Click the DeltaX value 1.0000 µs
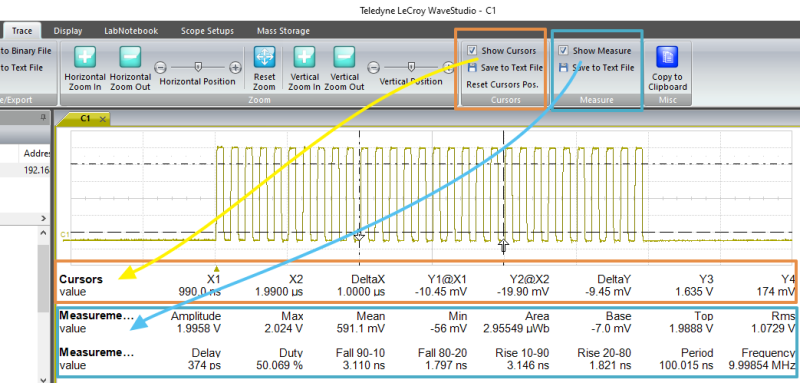The image size is (800, 383). pyautogui.click(x=361, y=292)
